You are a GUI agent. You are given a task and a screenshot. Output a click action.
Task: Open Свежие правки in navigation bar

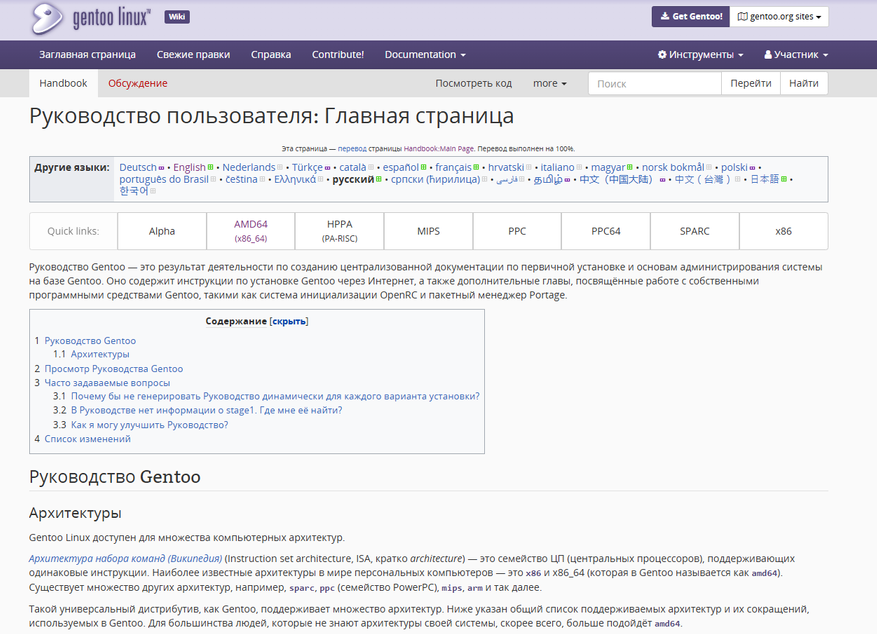[x=193, y=55]
